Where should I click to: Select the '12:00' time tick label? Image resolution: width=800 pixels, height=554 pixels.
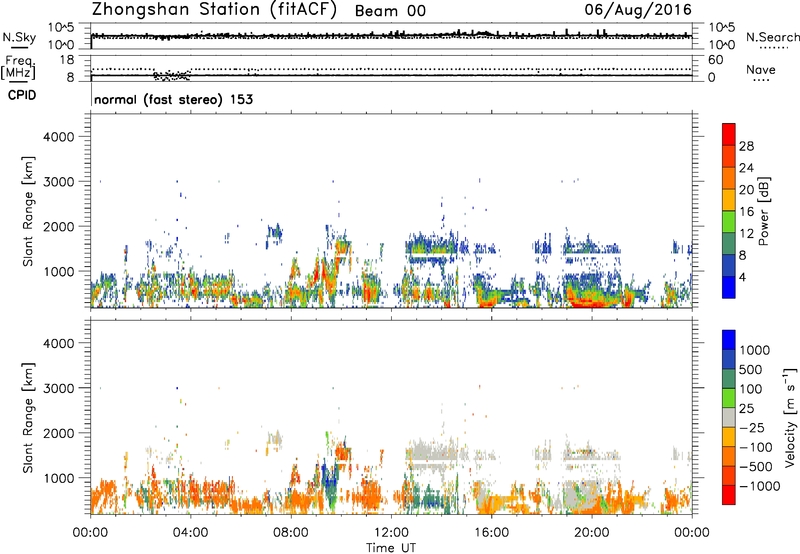click(x=391, y=533)
